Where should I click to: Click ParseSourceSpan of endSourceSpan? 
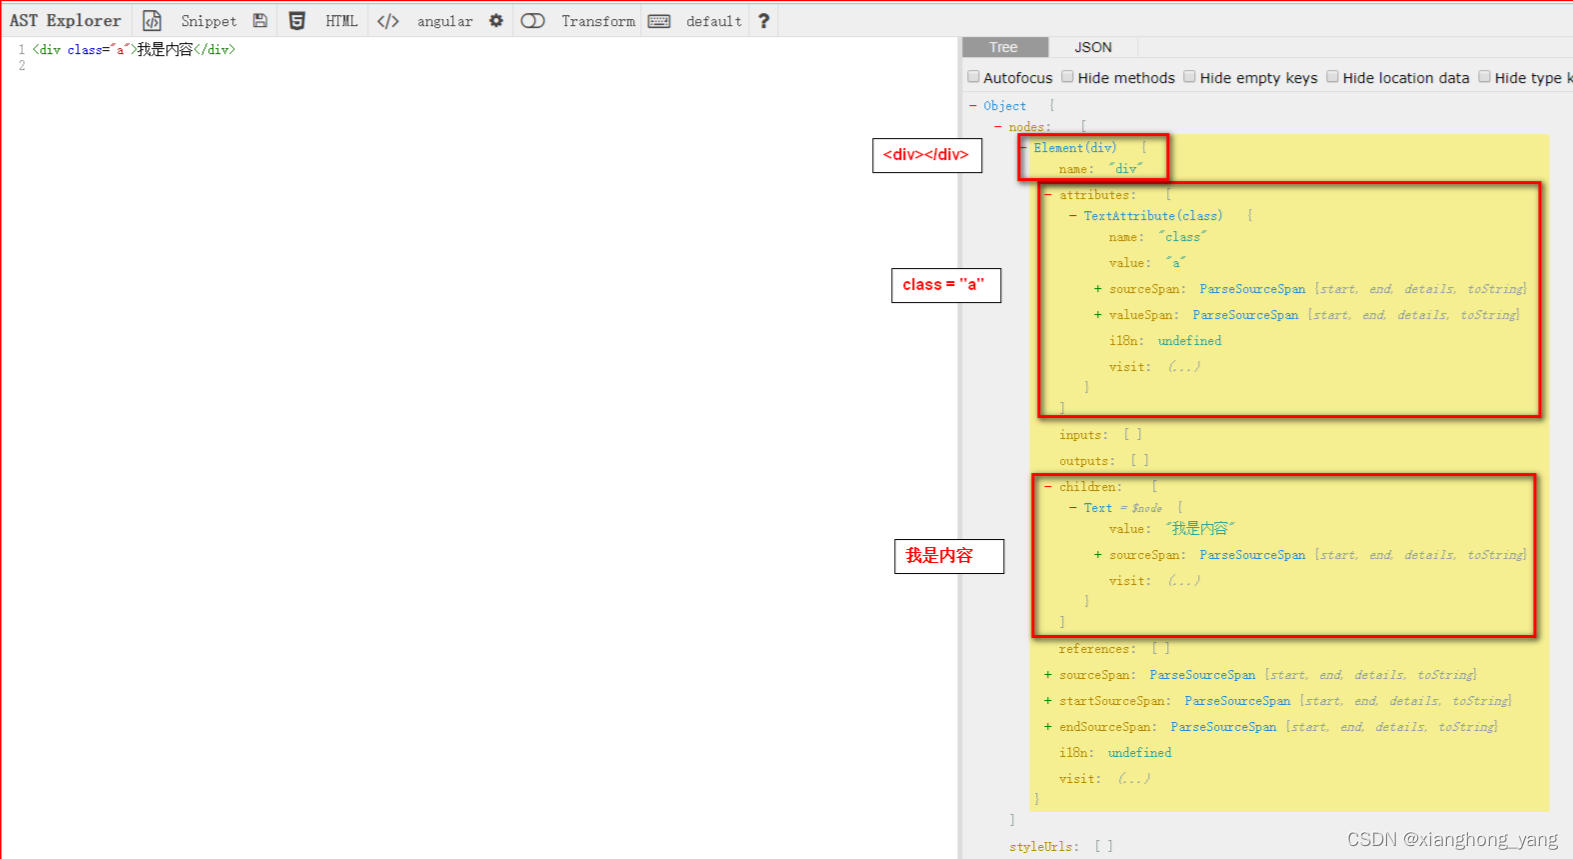[x=1224, y=727]
